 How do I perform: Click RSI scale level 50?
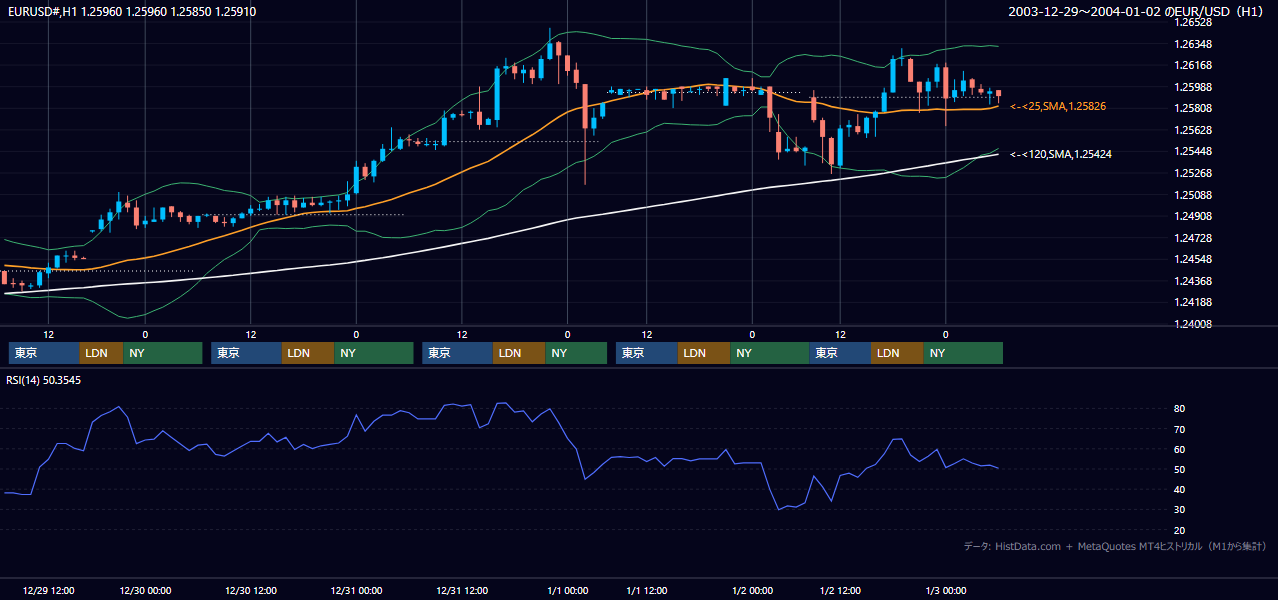1180,469
